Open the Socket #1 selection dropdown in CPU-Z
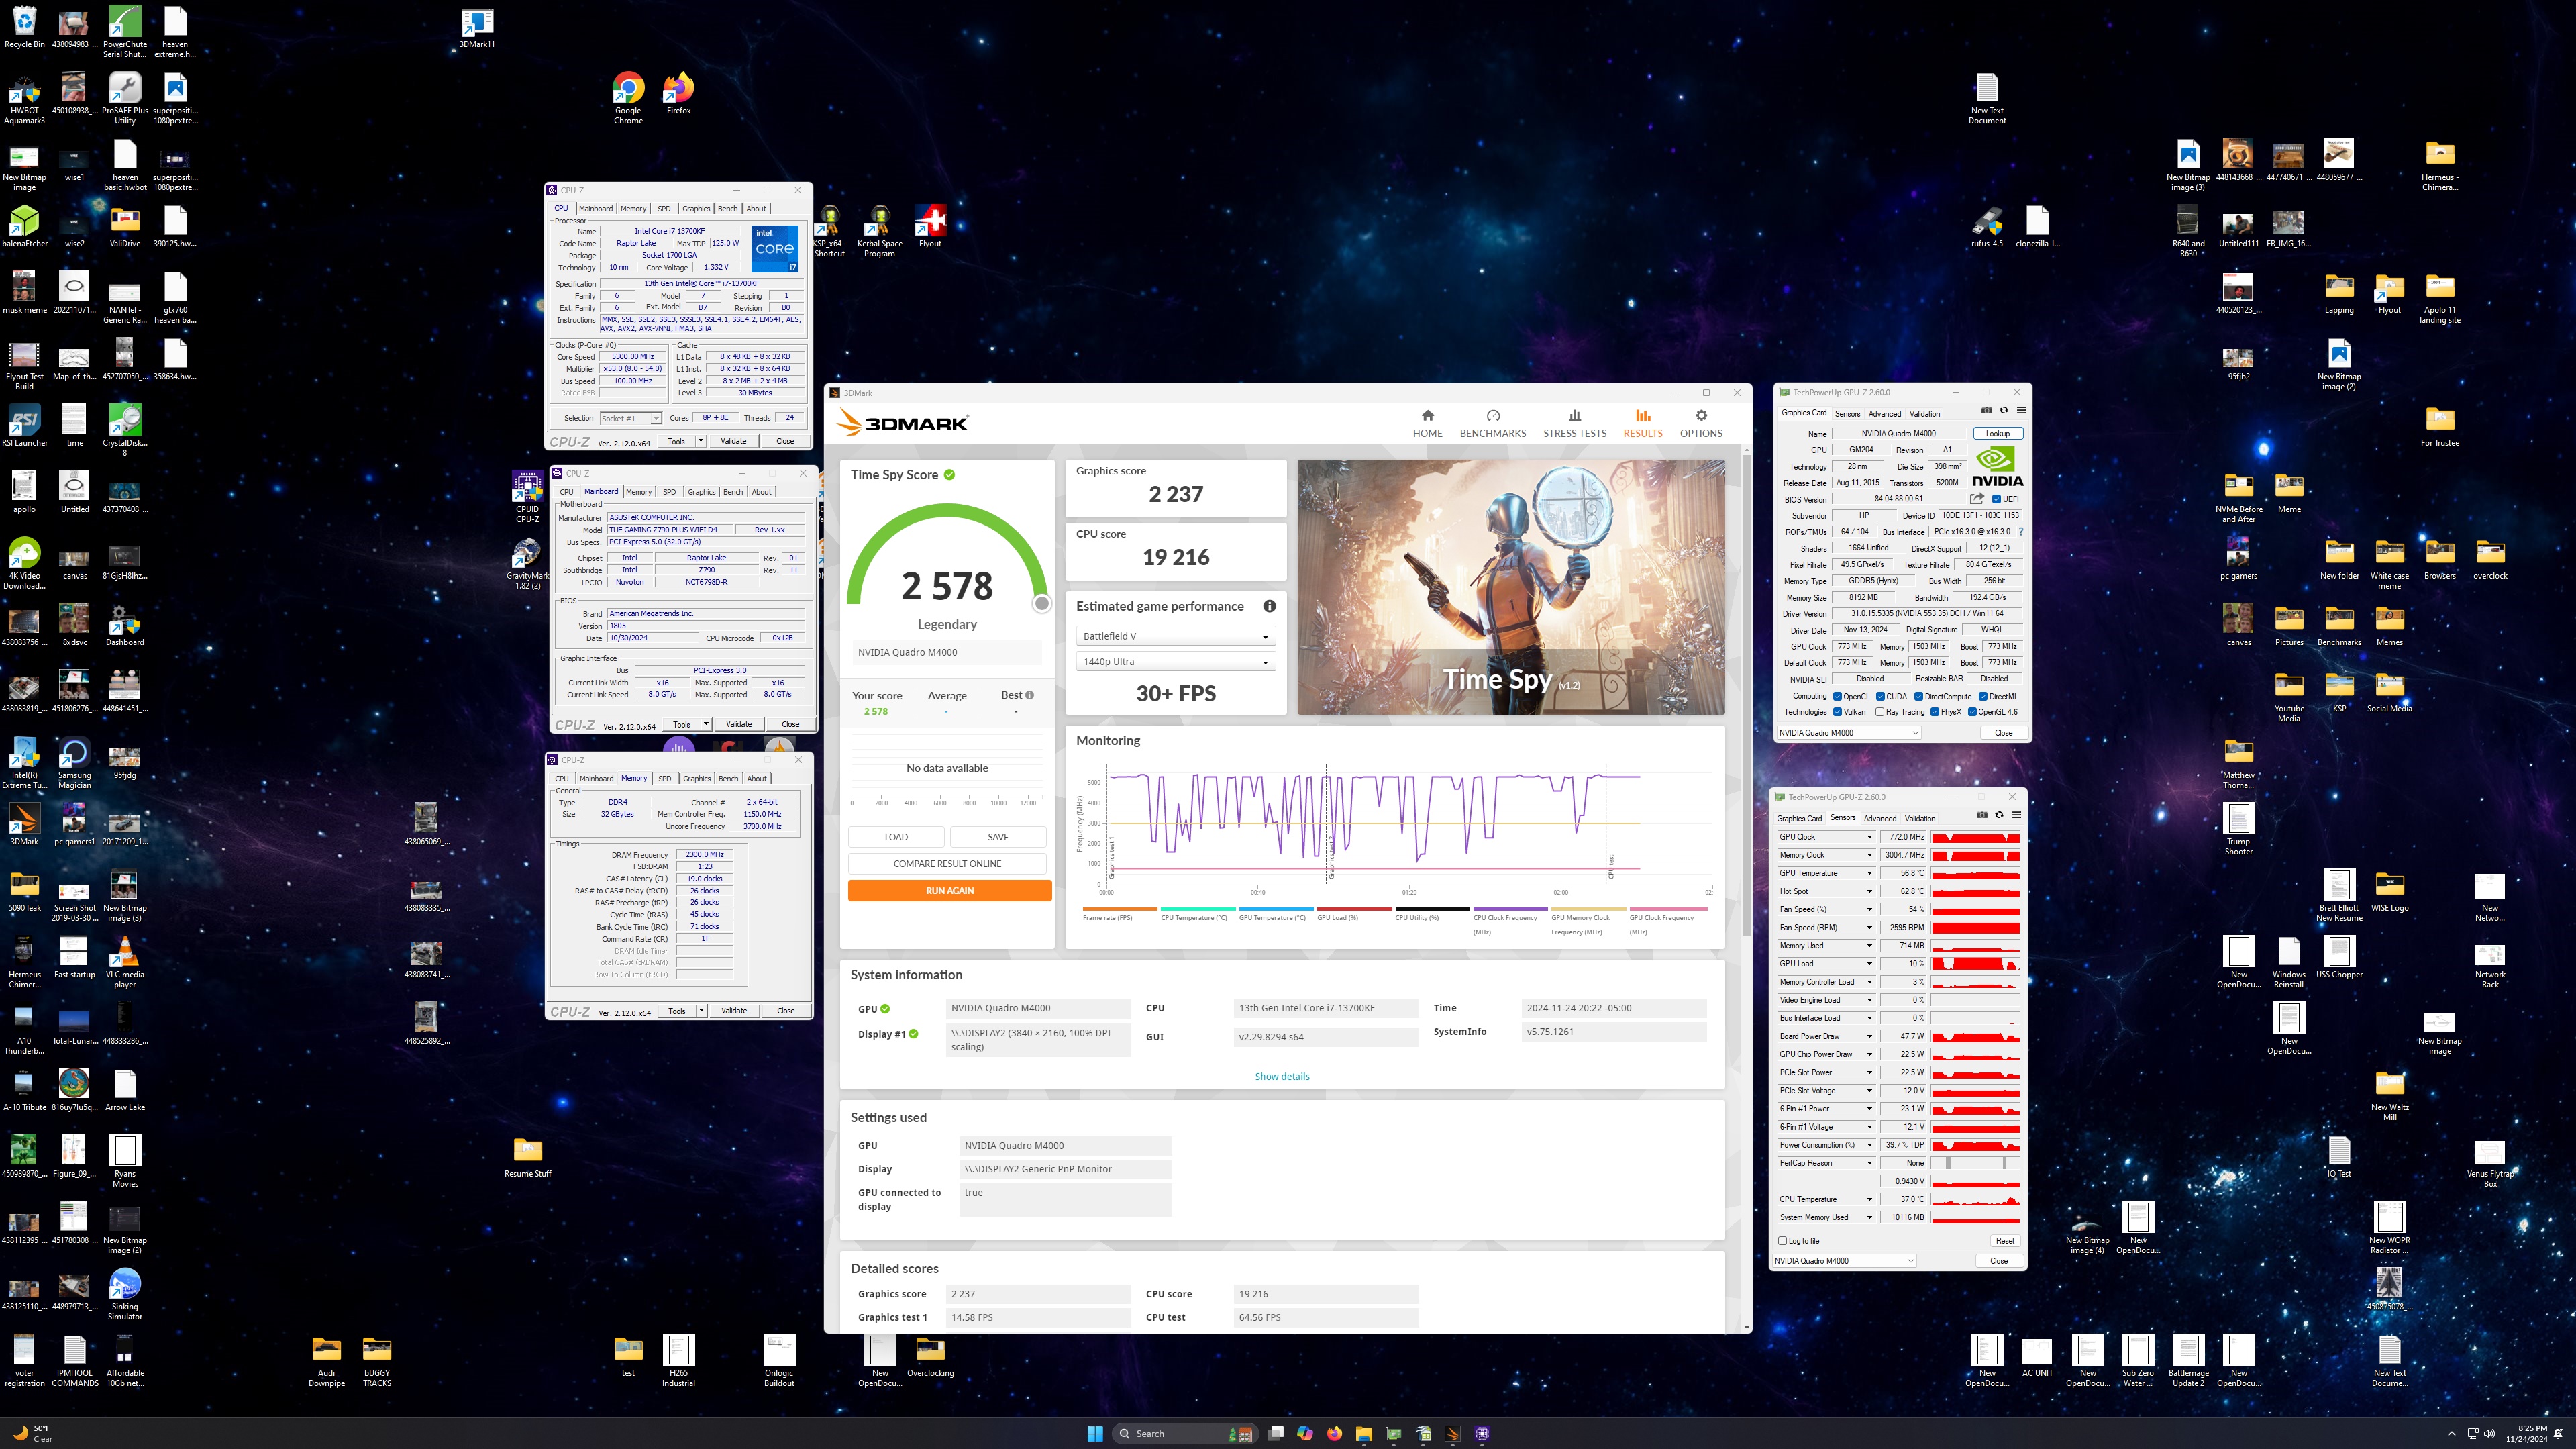The width and height of the screenshot is (2576, 1449). (x=630, y=418)
